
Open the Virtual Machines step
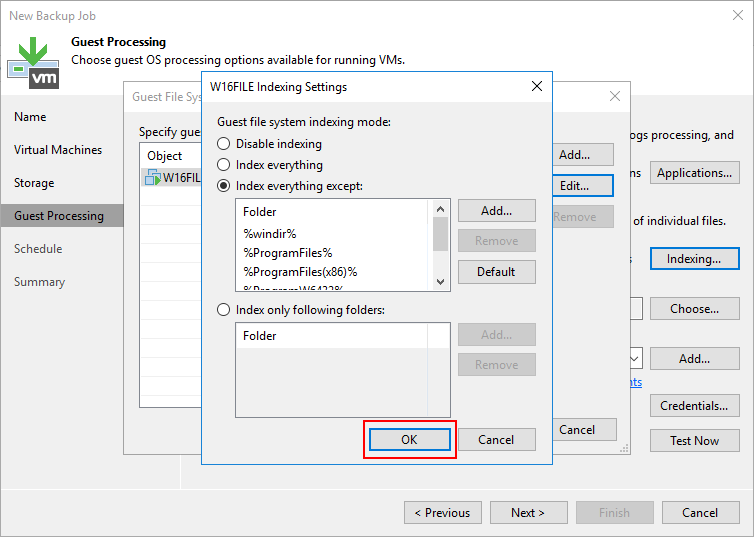pos(58,150)
